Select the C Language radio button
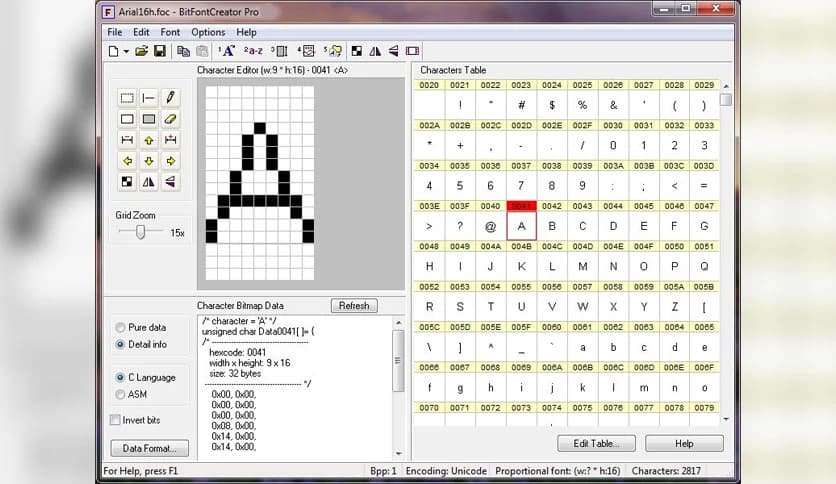The width and height of the screenshot is (836, 484). tap(120, 377)
